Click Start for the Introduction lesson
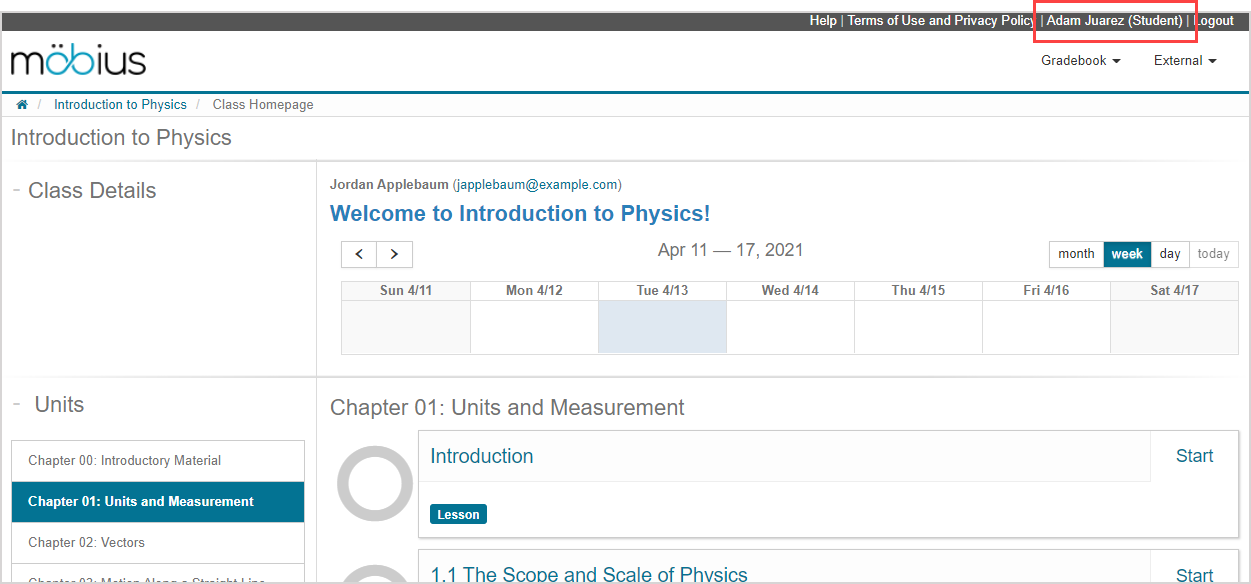The width and height of the screenshot is (1251, 584). click(x=1194, y=456)
